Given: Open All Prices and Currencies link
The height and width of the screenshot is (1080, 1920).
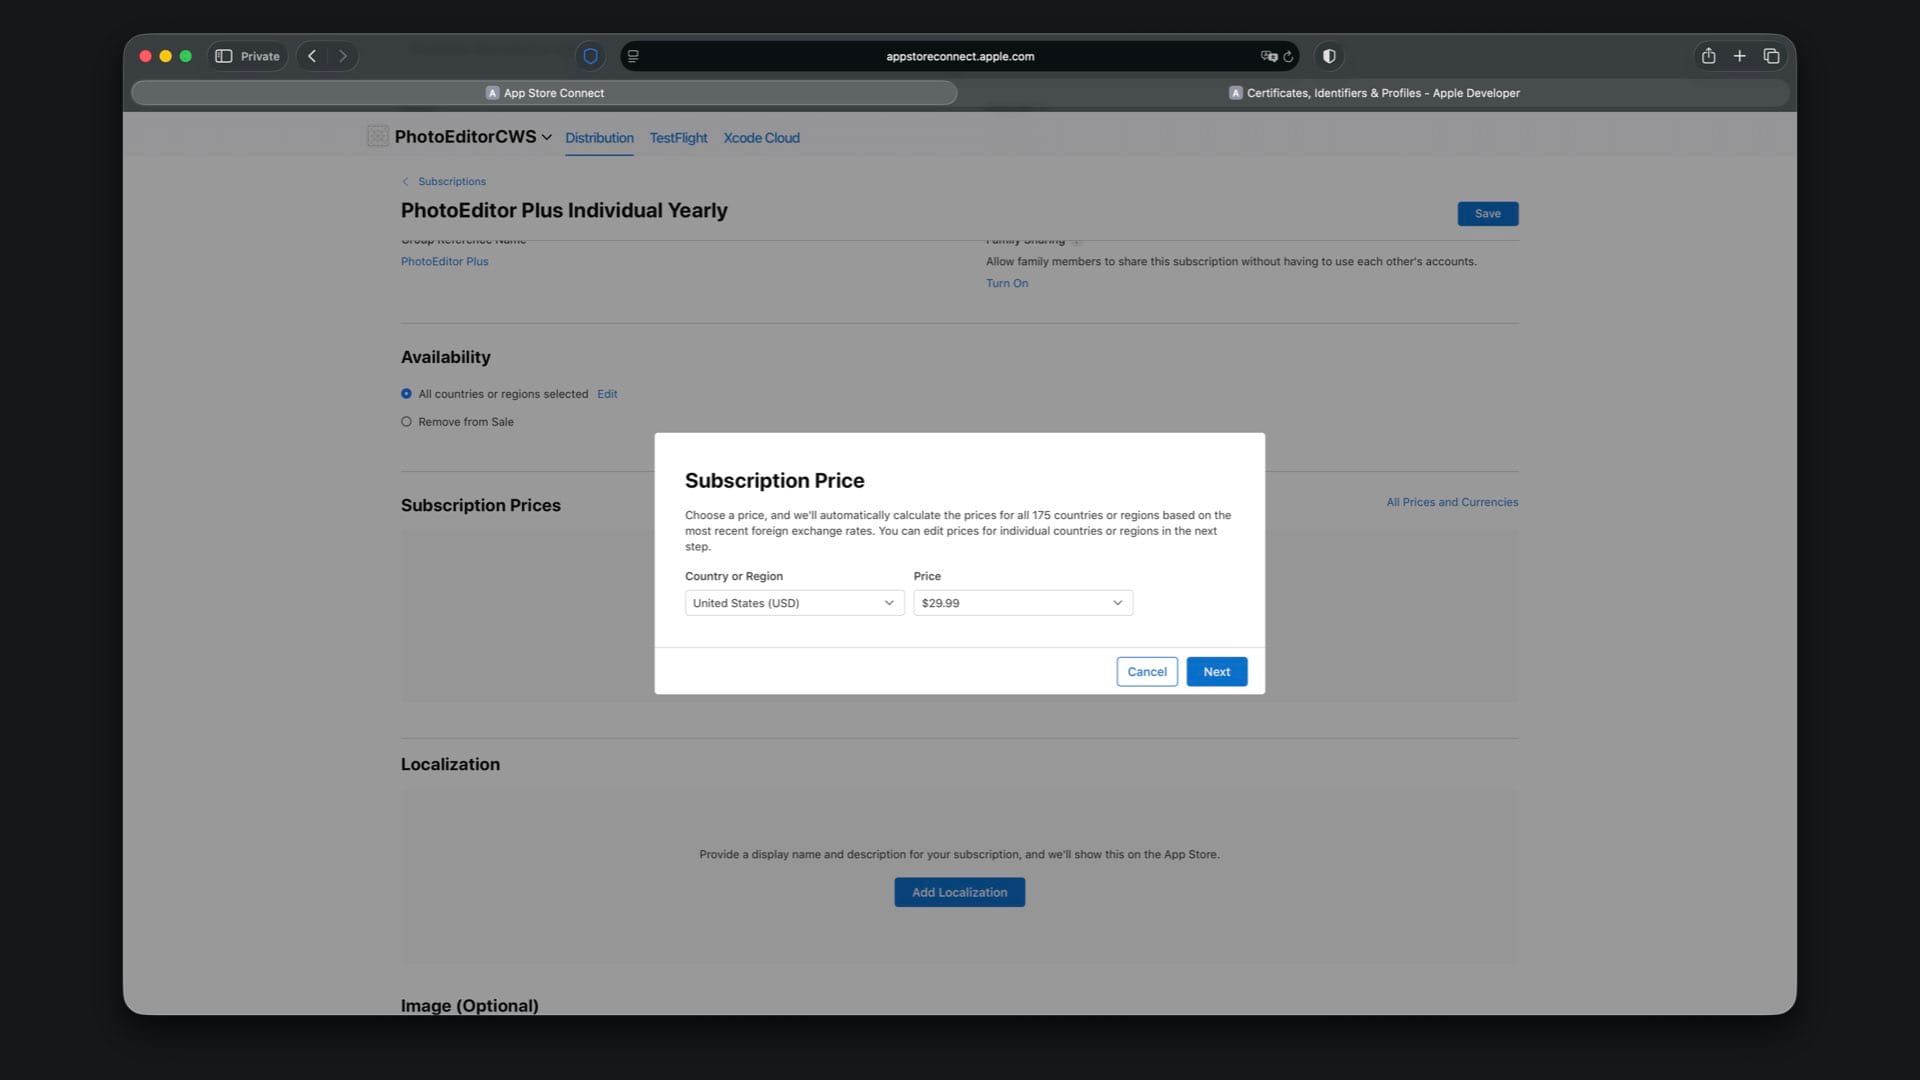Looking at the screenshot, I should click(1451, 502).
